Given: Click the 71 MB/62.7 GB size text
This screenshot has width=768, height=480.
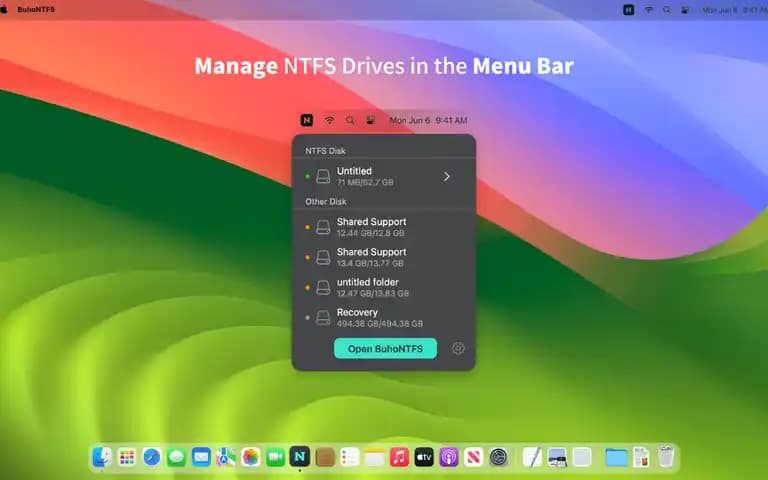Looking at the screenshot, I should point(365,183).
